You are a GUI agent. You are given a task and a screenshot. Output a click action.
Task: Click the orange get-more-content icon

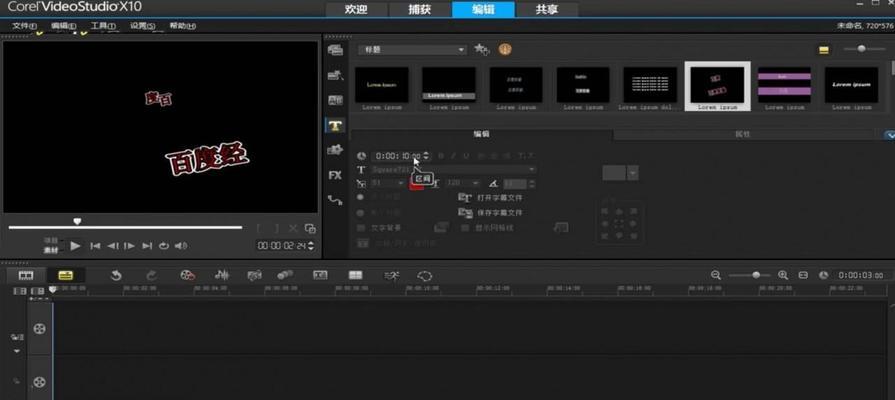click(x=505, y=50)
